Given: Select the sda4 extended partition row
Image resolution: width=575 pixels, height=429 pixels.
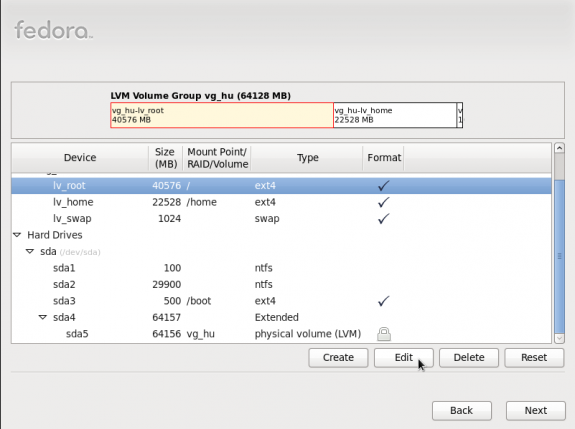Looking at the screenshot, I should tap(281, 317).
